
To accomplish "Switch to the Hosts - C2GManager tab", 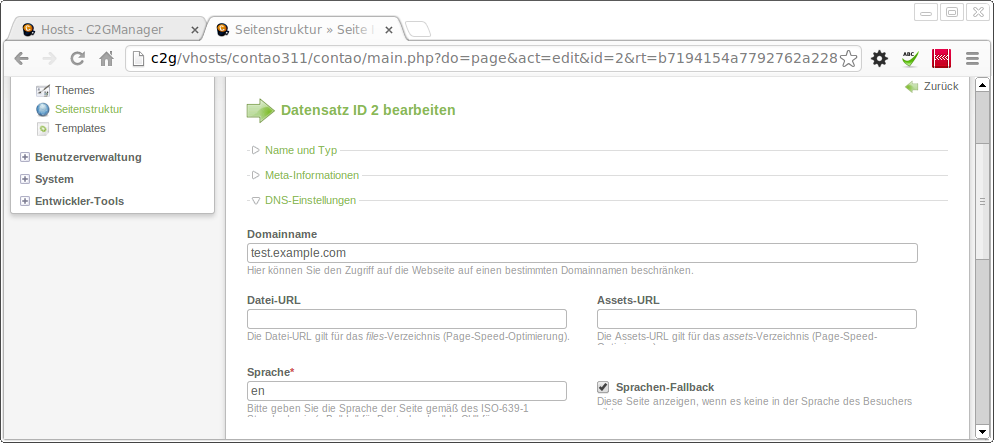I will tap(108, 29).
